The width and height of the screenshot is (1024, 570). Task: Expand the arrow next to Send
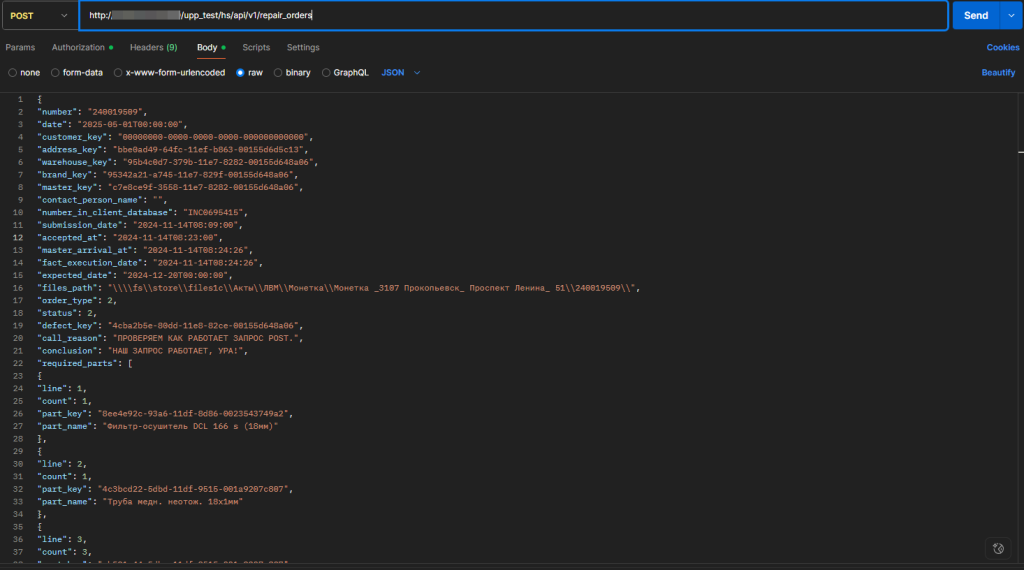[1010, 16]
